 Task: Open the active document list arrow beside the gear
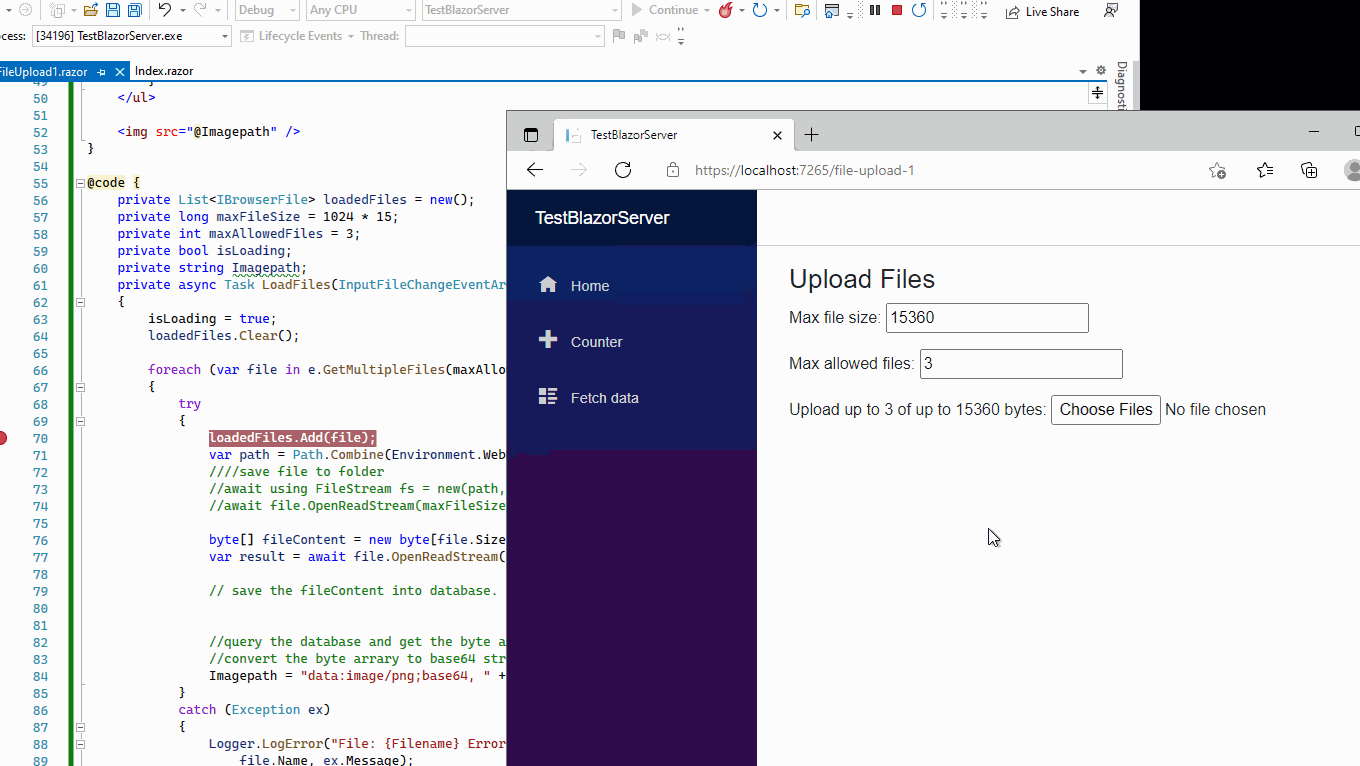[1083, 71]
